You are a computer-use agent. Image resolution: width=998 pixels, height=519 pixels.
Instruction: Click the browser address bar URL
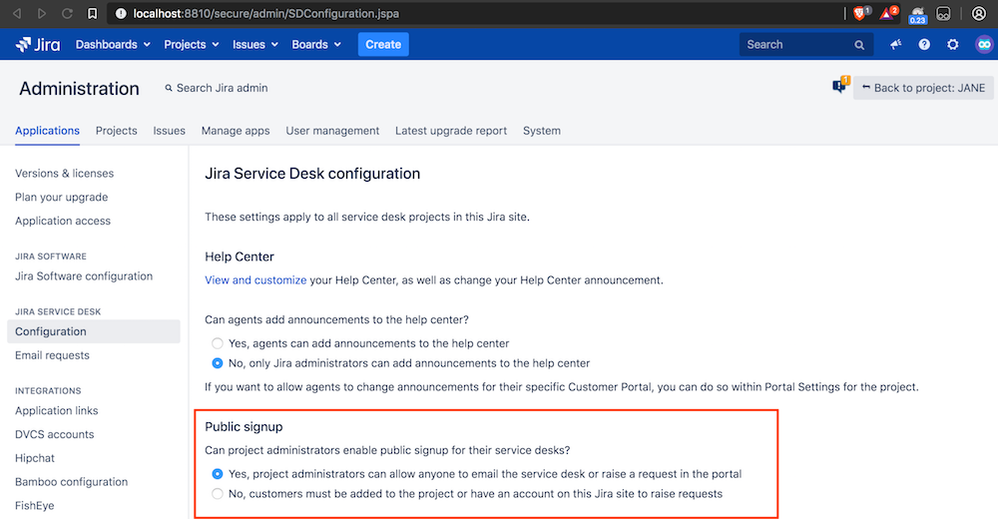pos(266,13)
